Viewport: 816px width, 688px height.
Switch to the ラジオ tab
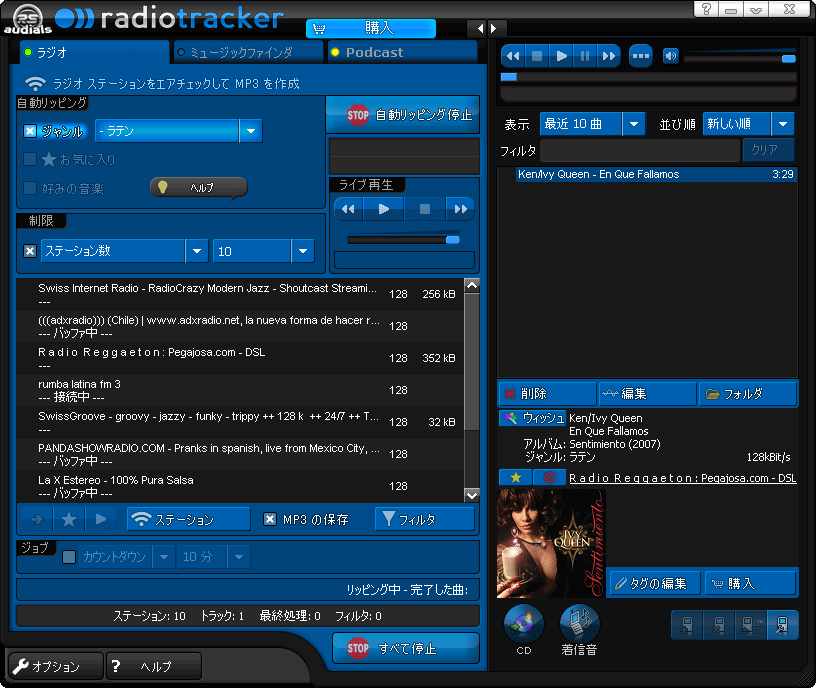(94, 52)
